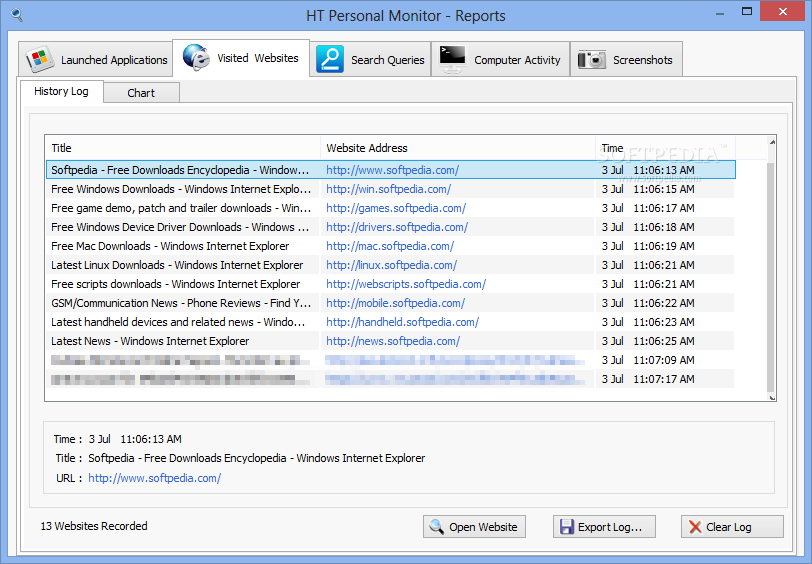Select the Free scripts downloads row
812x564 pixels.
[x=391, y=284]
